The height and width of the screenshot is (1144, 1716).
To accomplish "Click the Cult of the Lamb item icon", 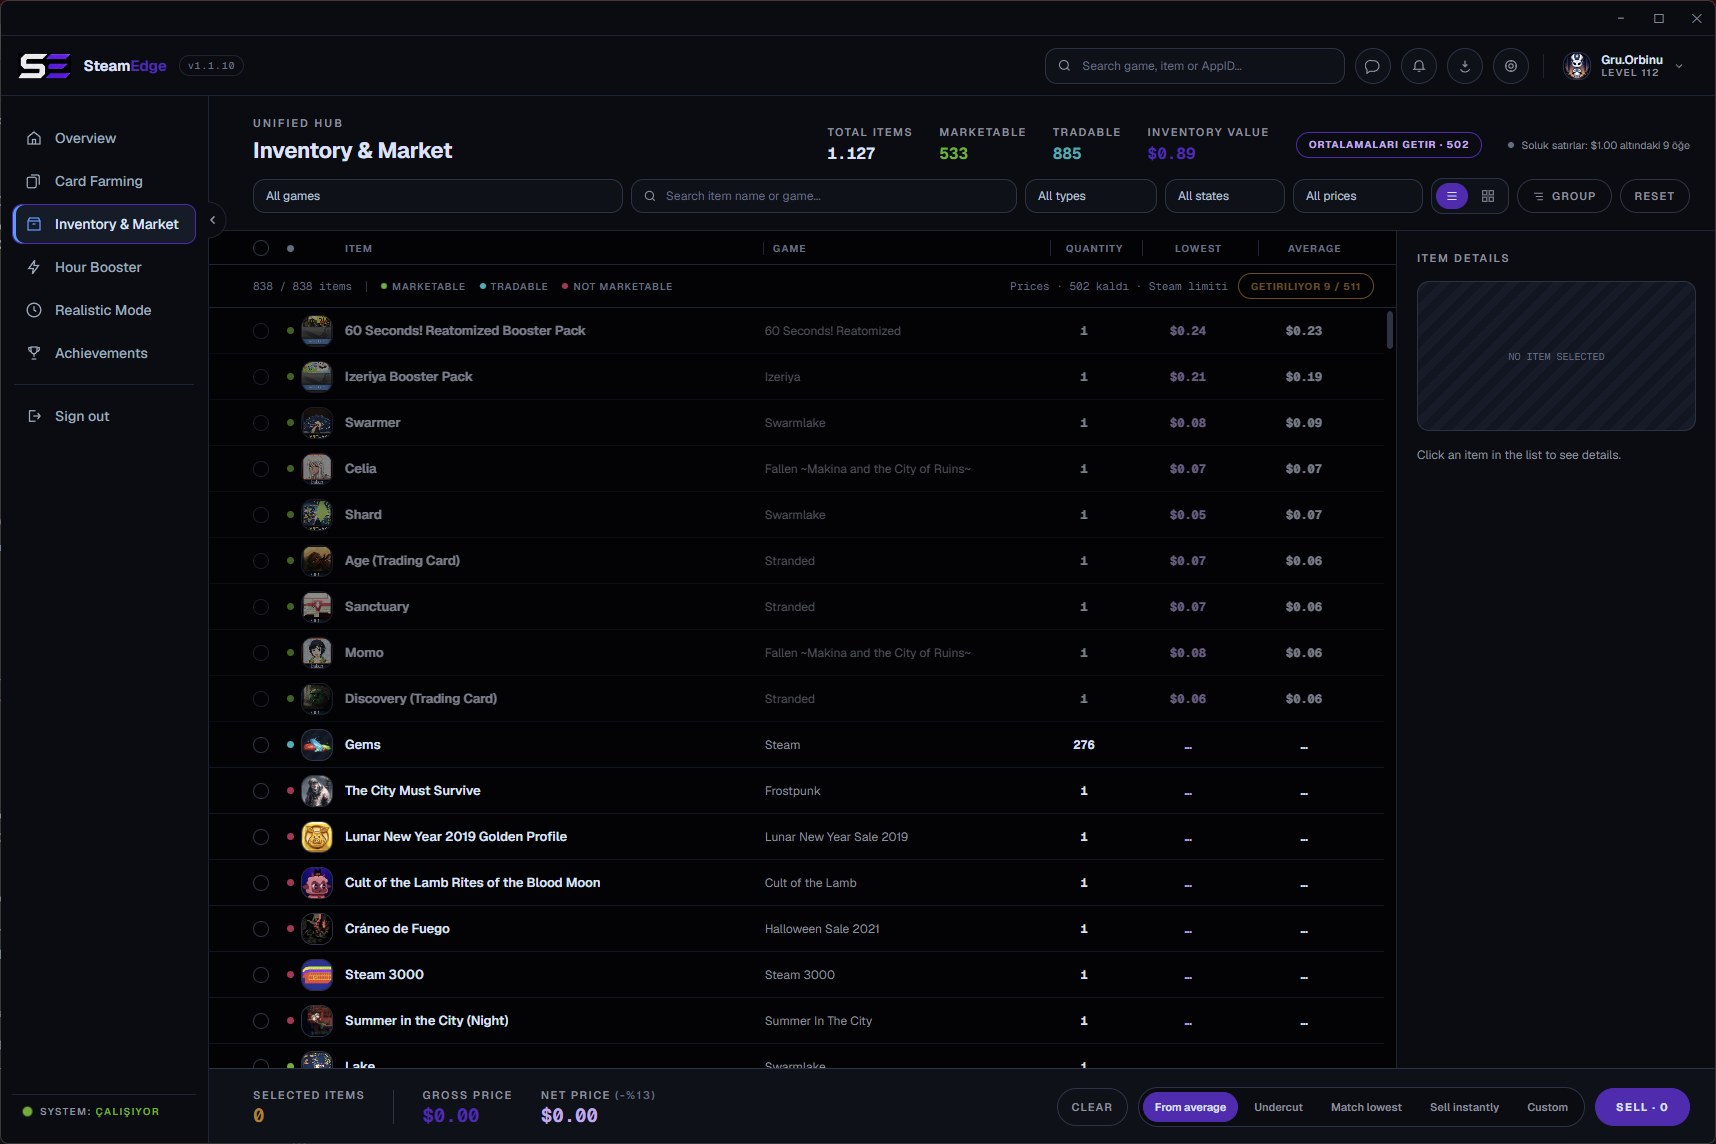I will (317, 883).
